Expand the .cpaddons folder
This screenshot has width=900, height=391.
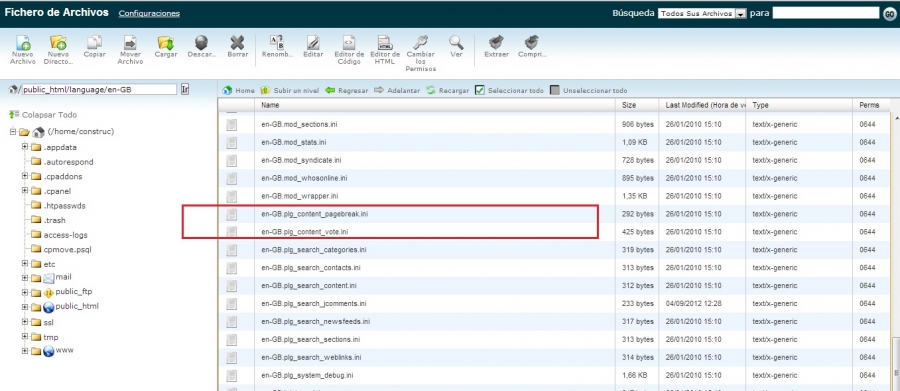coord(25,176)
